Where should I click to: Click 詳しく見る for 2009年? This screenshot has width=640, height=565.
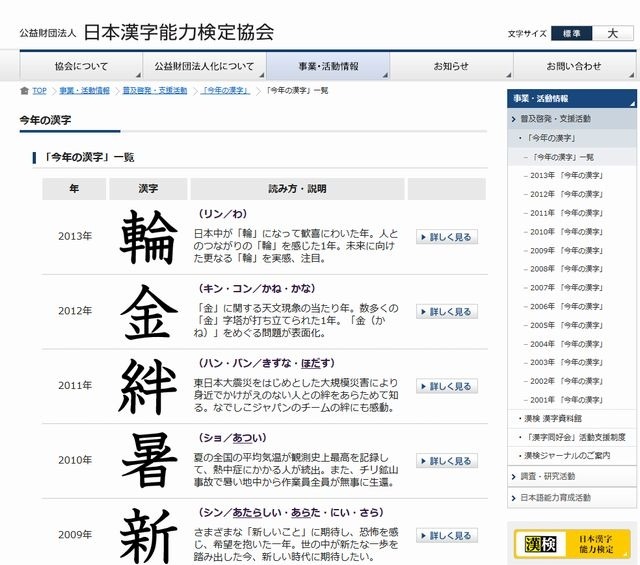[447, 536]
